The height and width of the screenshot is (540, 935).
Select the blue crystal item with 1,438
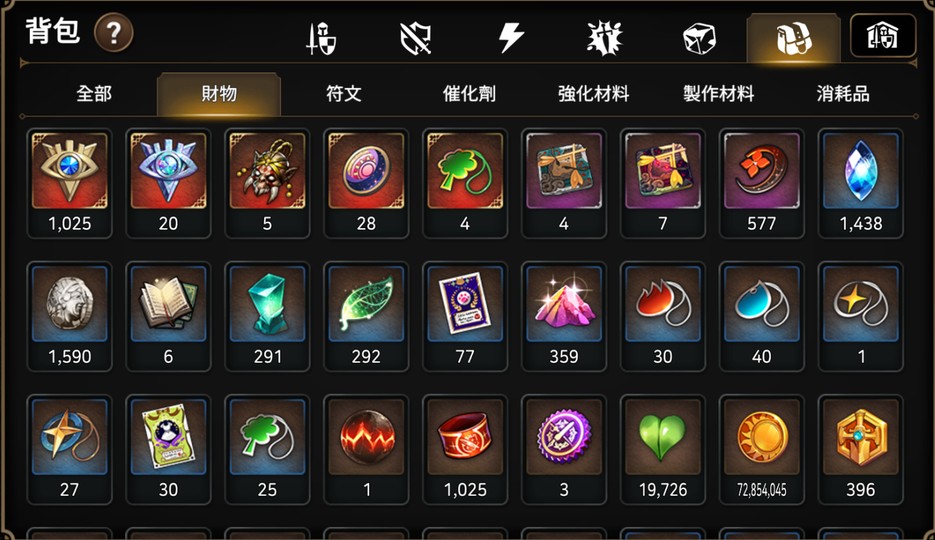[860, 183]
